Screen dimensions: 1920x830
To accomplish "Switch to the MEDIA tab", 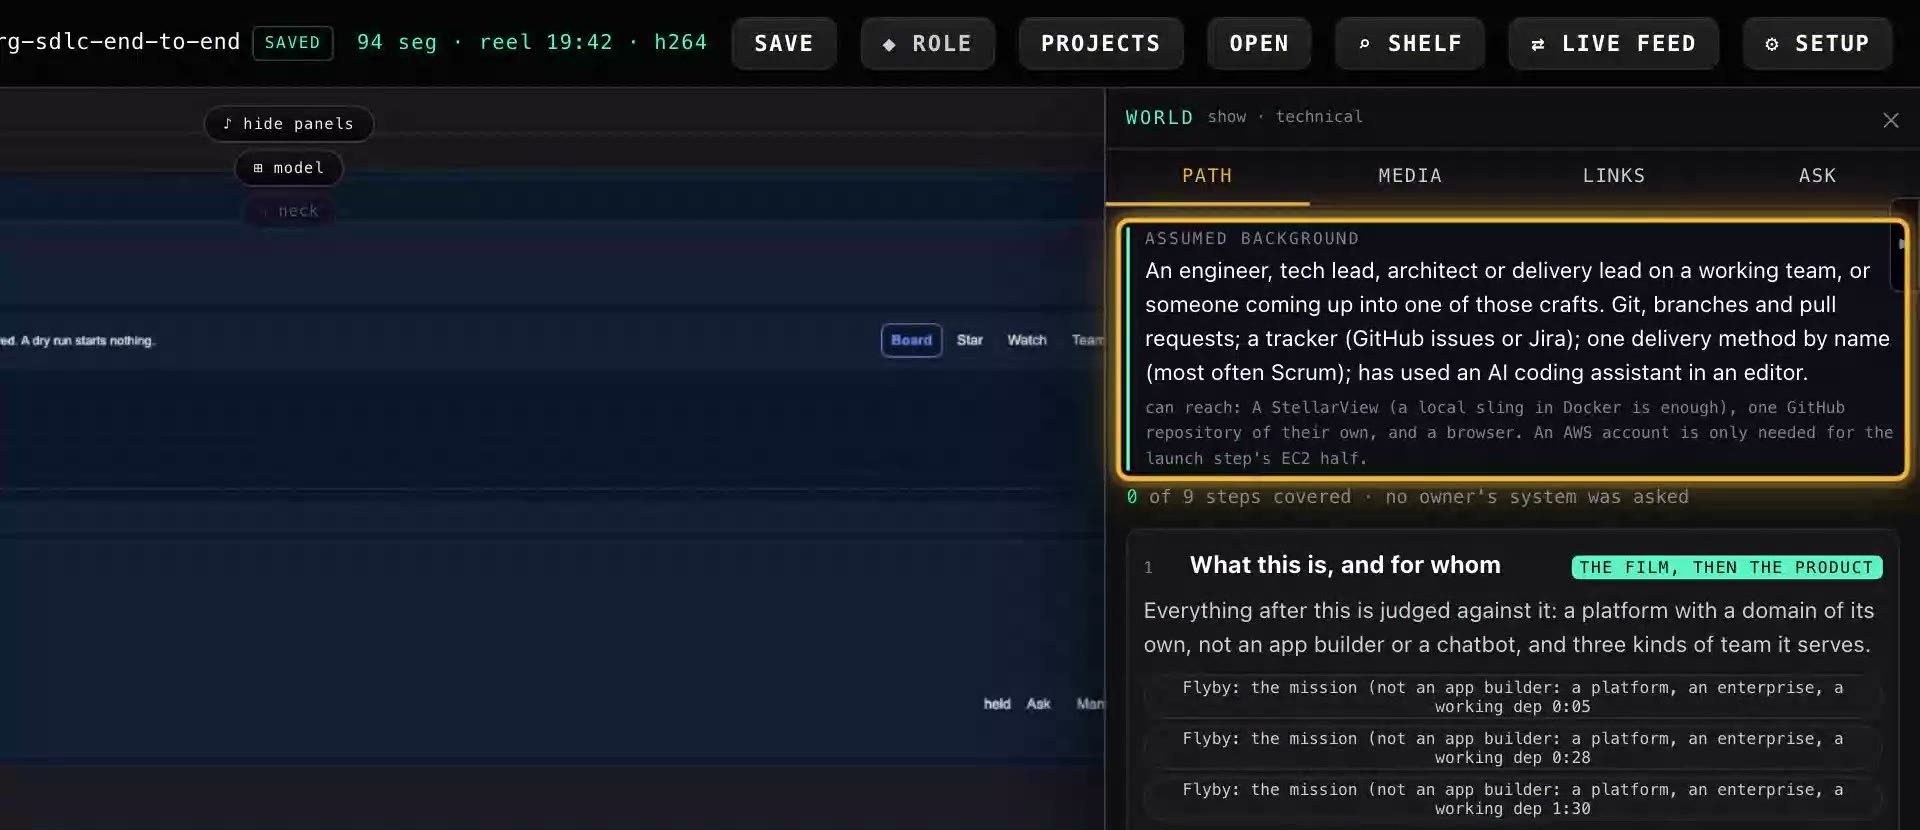I will tap(1410, 176).
